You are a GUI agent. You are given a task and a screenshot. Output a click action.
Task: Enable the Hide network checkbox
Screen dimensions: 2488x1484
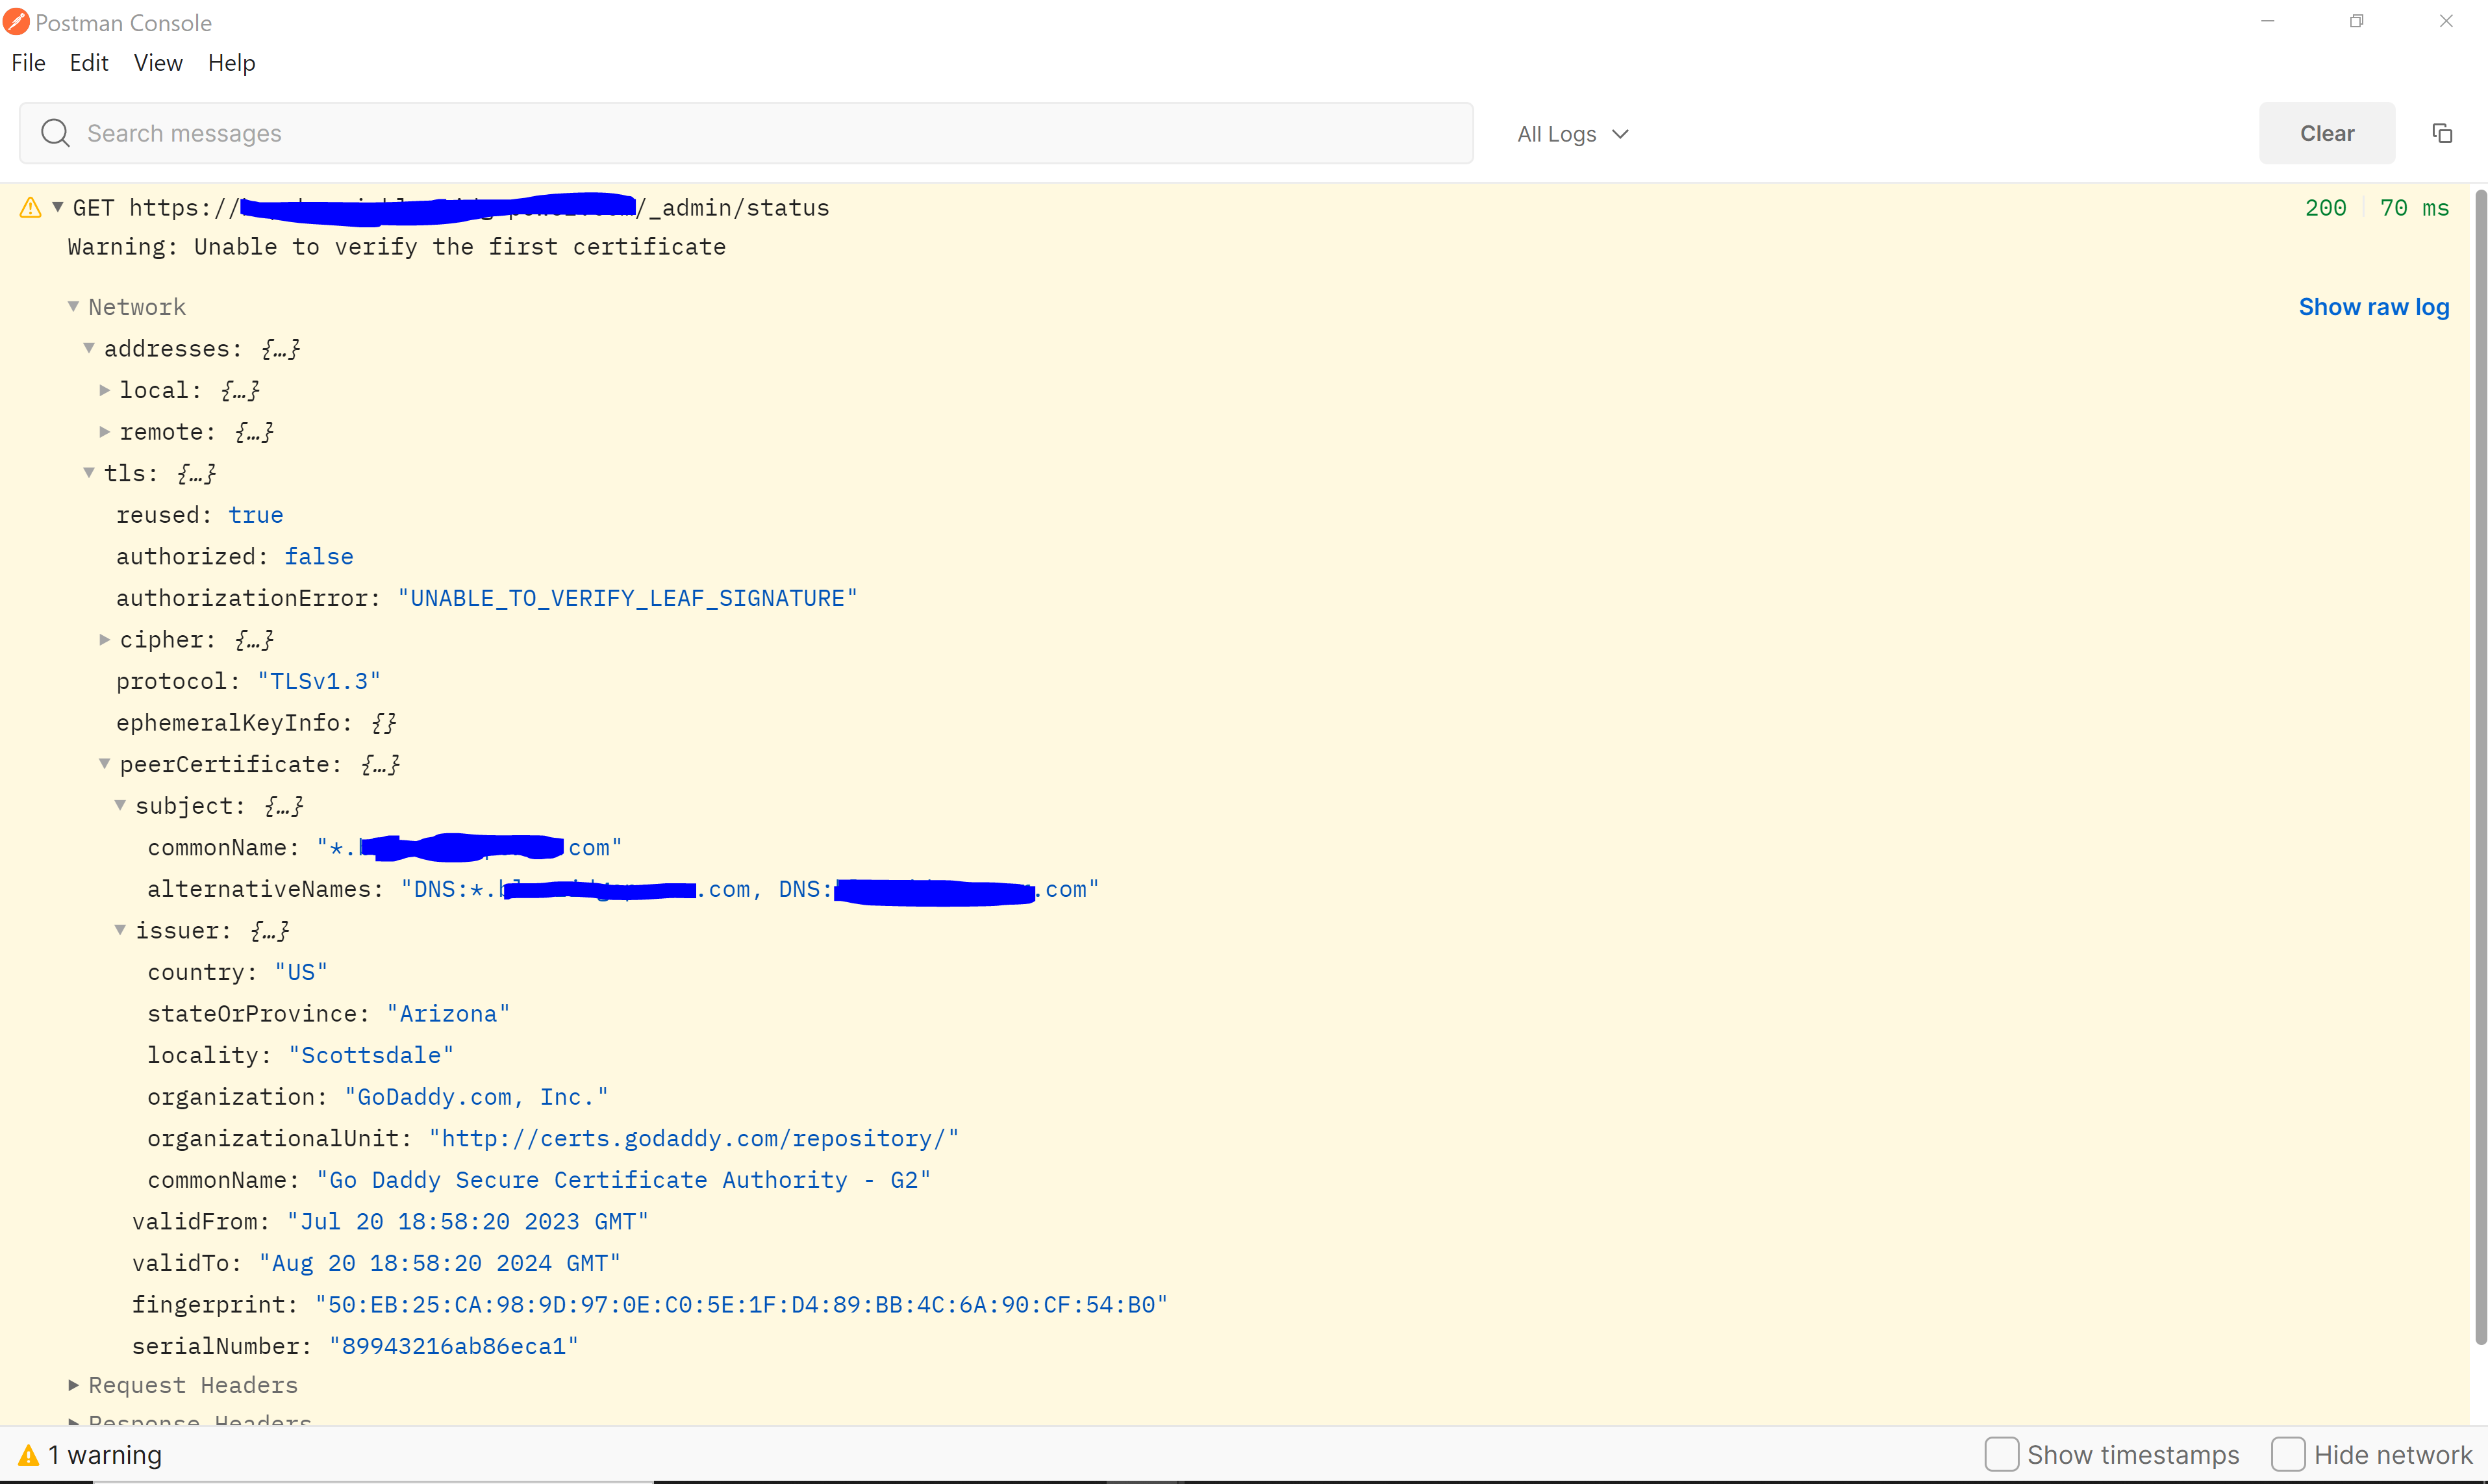click(2288, 1454)
